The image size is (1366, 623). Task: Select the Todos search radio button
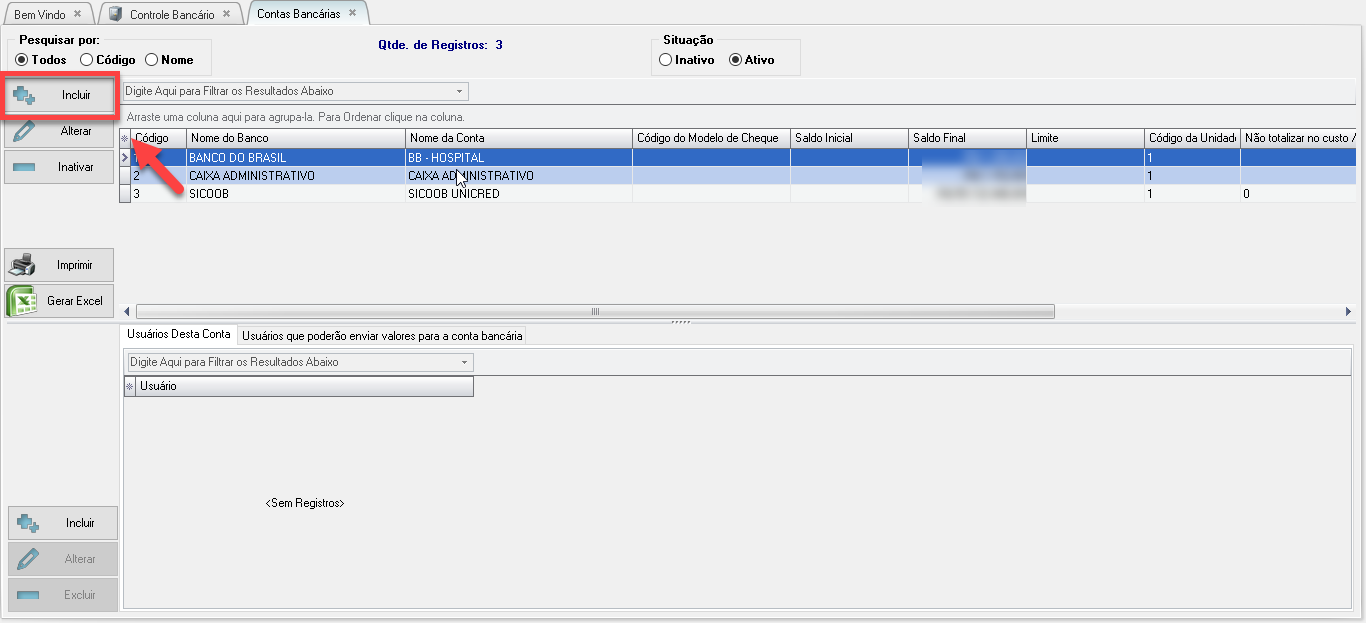click(22, 60)
